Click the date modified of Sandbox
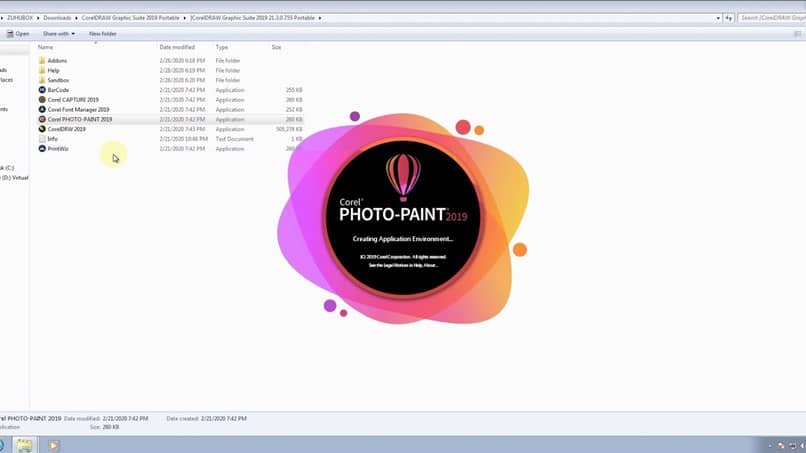 click(x=182, y=80)
